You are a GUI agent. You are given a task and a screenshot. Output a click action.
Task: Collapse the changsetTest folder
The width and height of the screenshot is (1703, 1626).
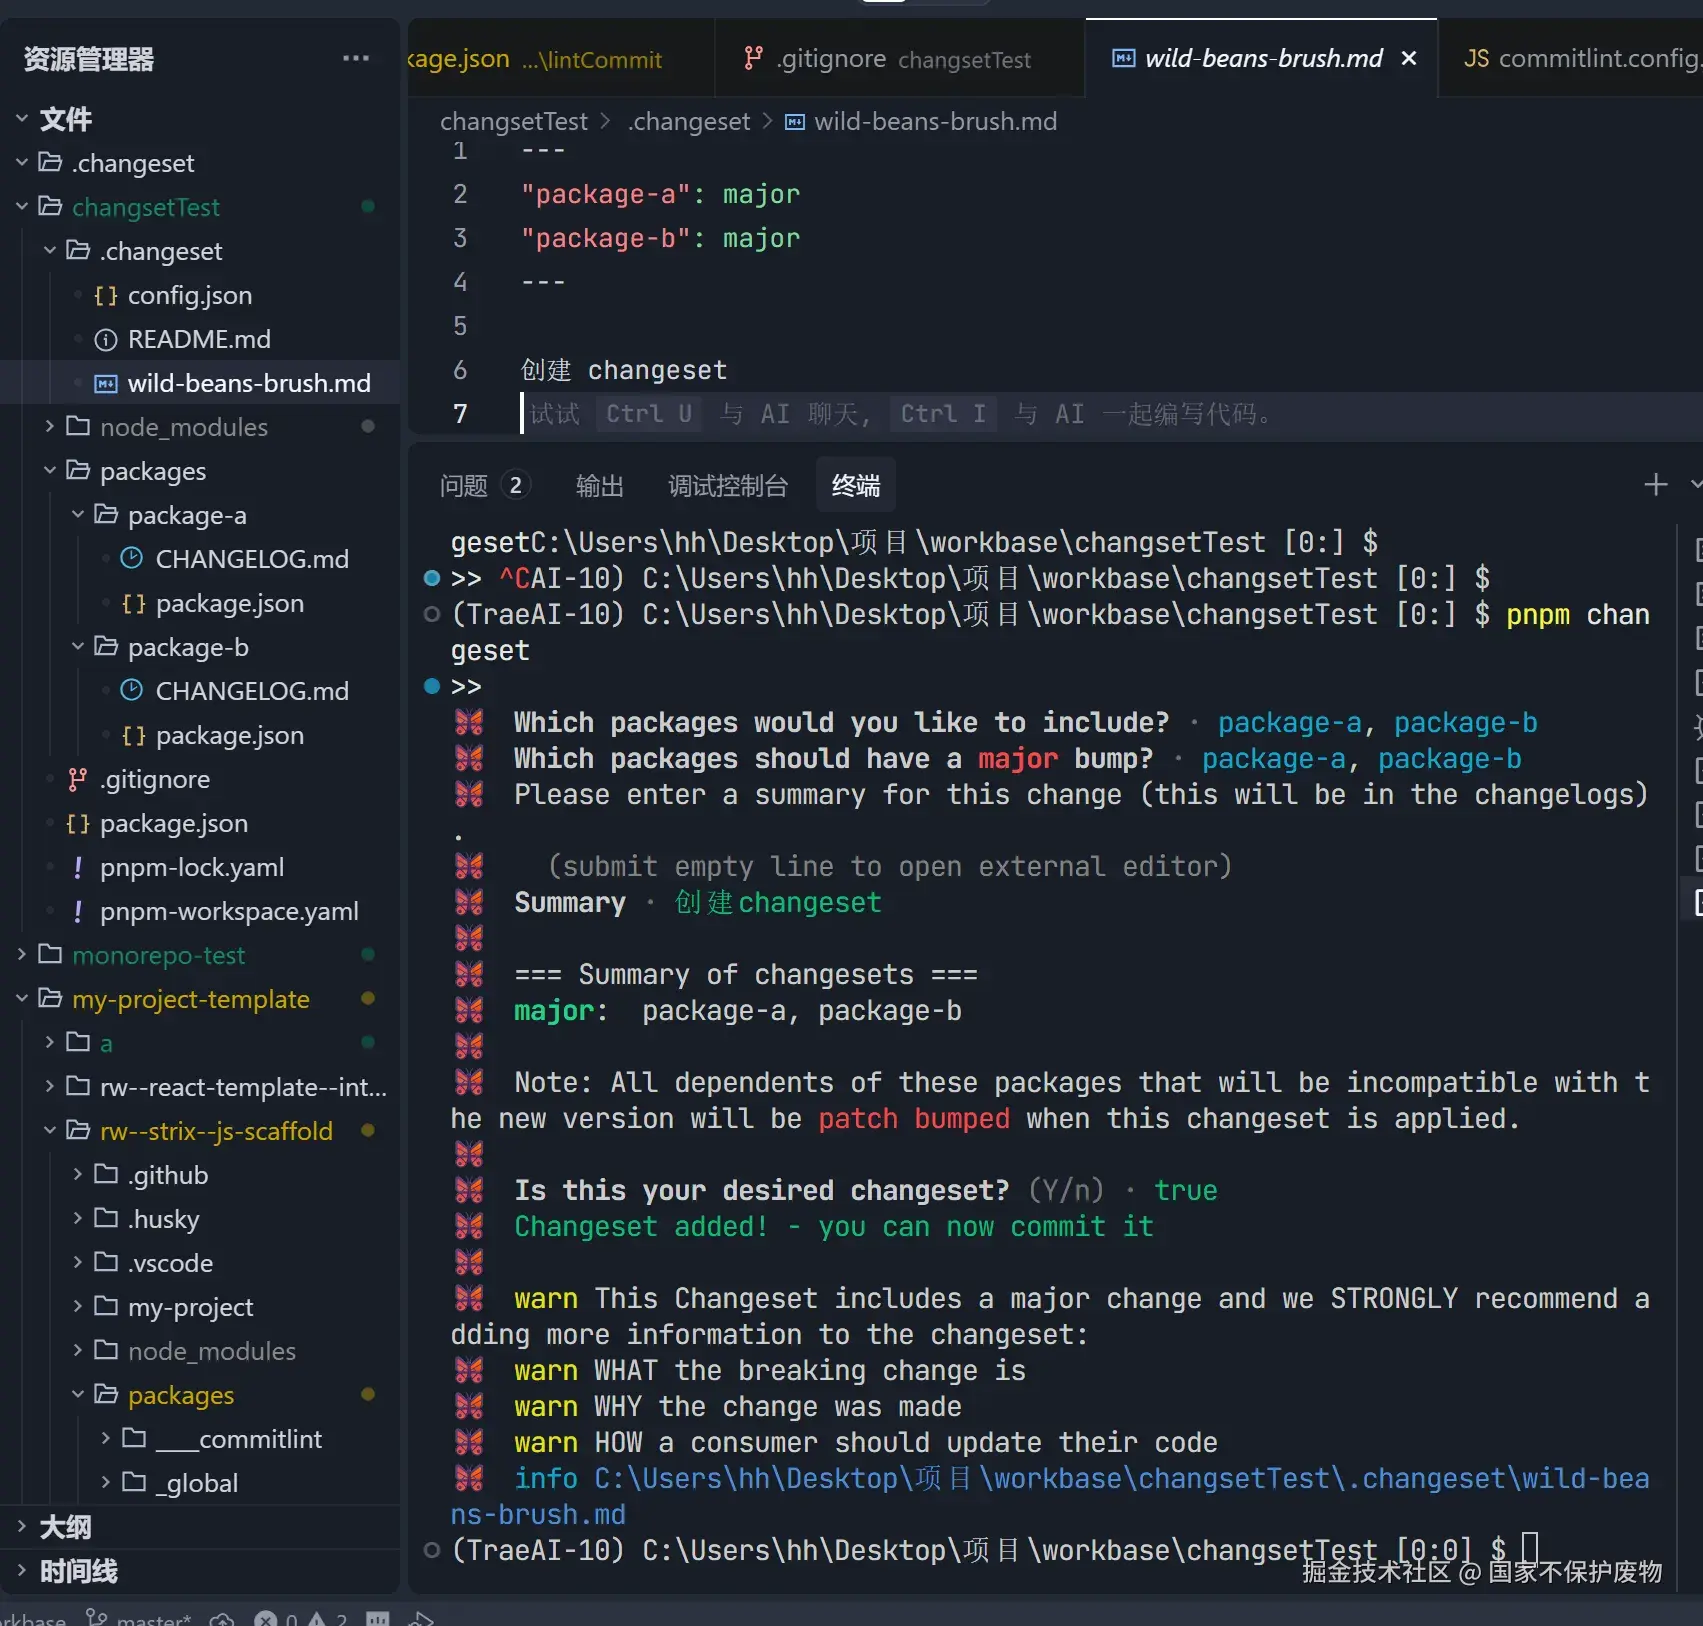click(145, 207)
